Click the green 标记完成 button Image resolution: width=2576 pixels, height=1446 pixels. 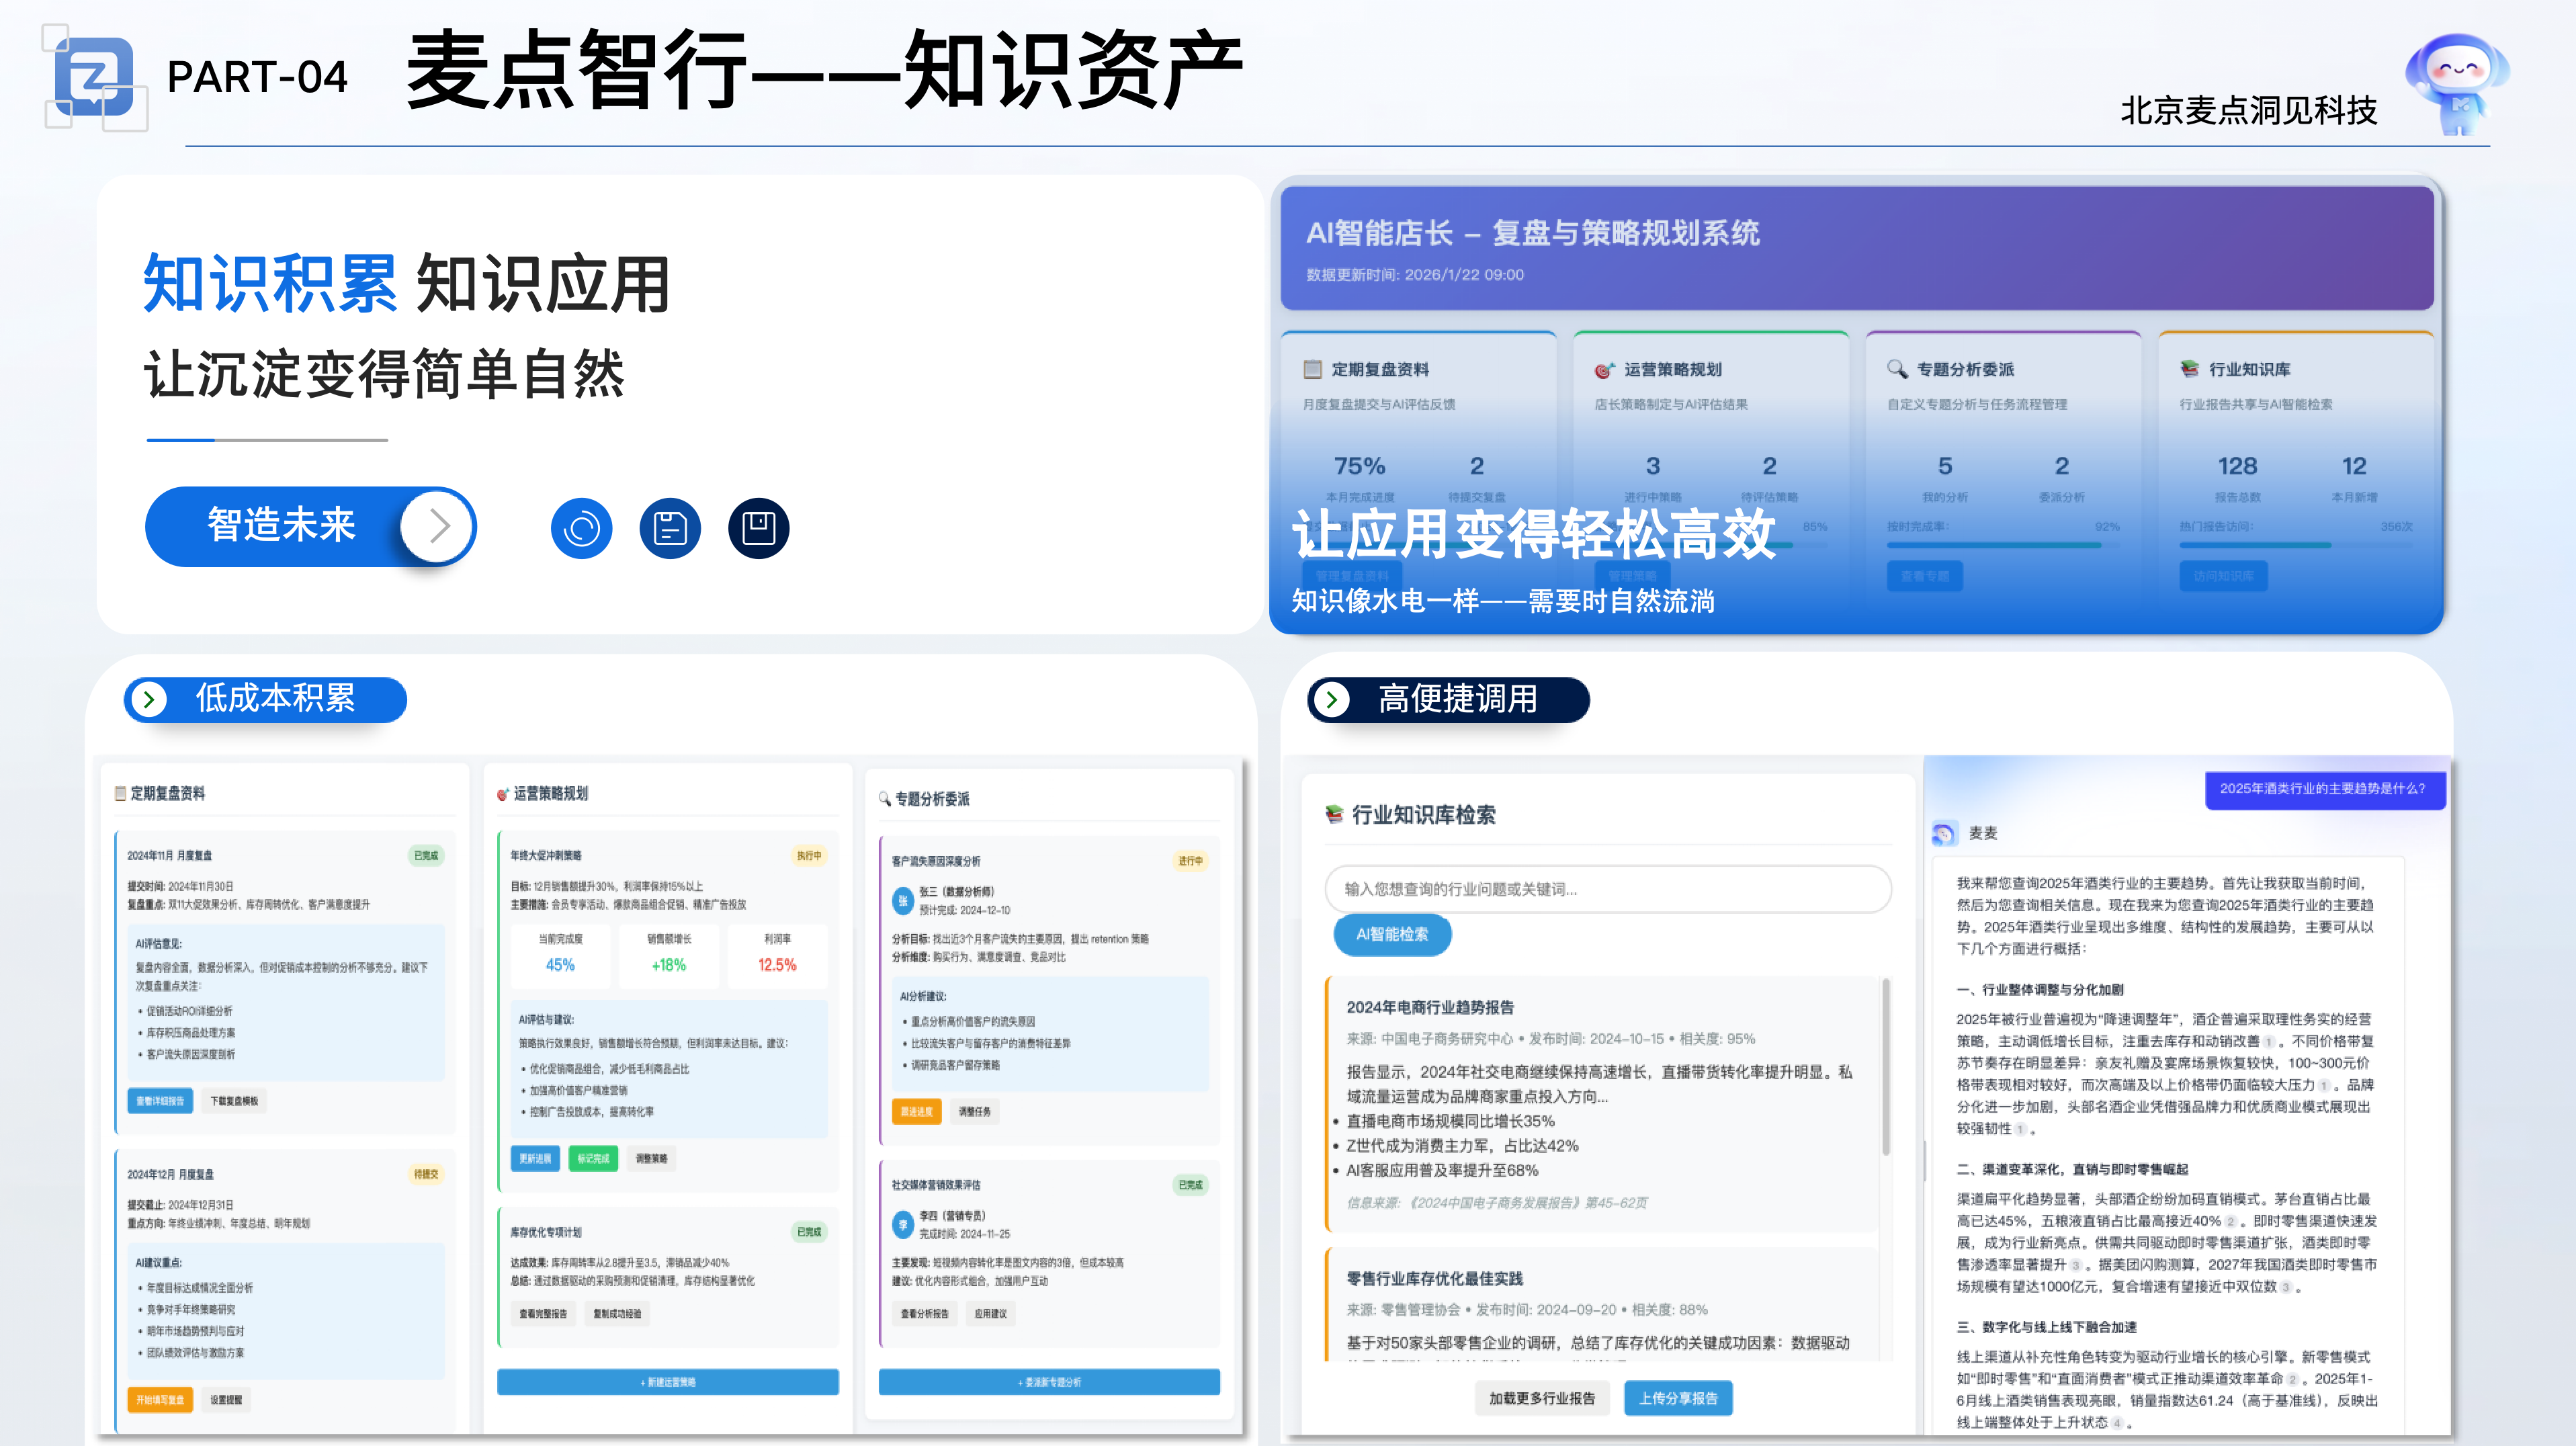click(x=593, y=1158)
